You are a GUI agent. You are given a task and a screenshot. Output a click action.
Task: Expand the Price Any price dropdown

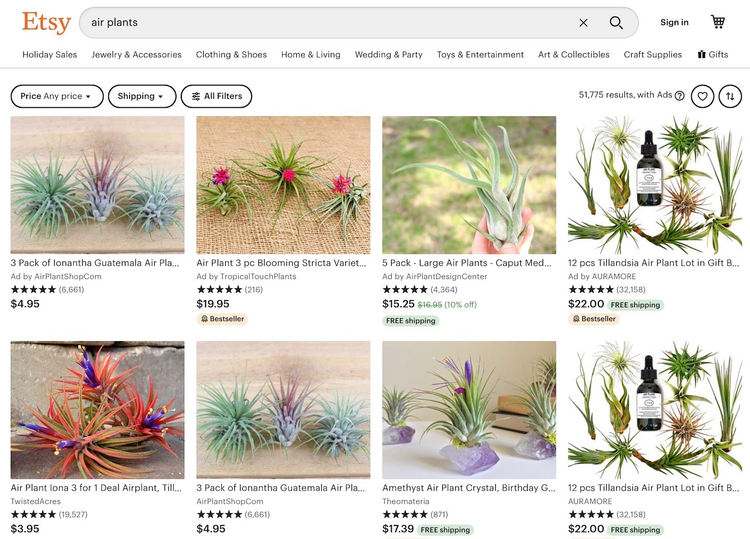[57, 96]
